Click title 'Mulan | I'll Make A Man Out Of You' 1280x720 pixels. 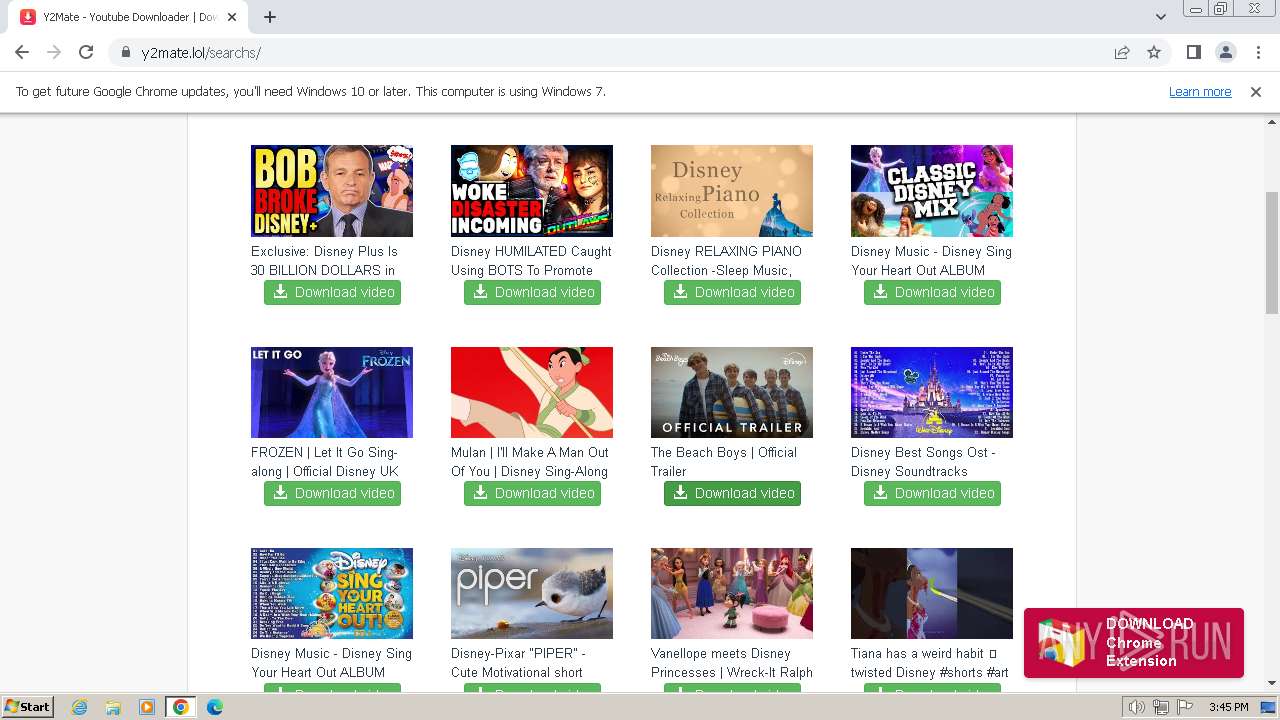530,462
